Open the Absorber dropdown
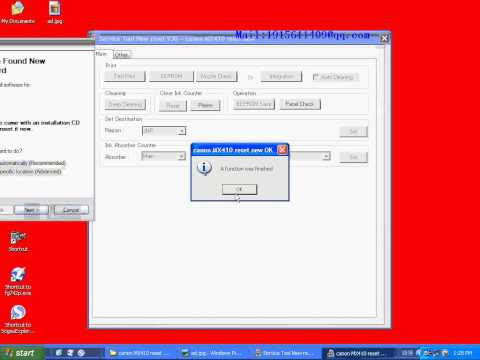Viewport: 480px width, 360px height. point(163,156)
